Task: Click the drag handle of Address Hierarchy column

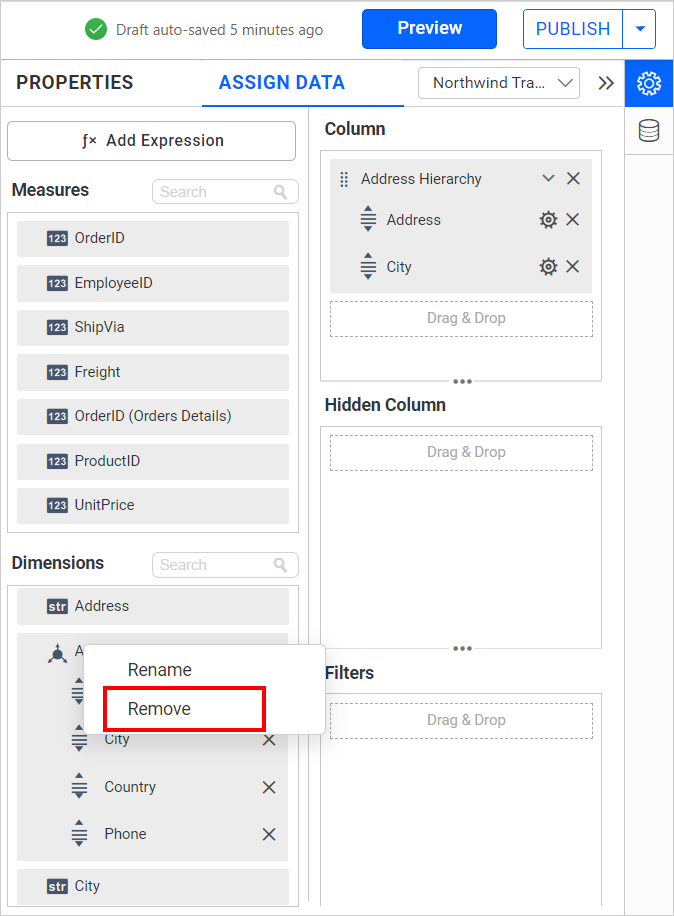Action: point(343,178)
